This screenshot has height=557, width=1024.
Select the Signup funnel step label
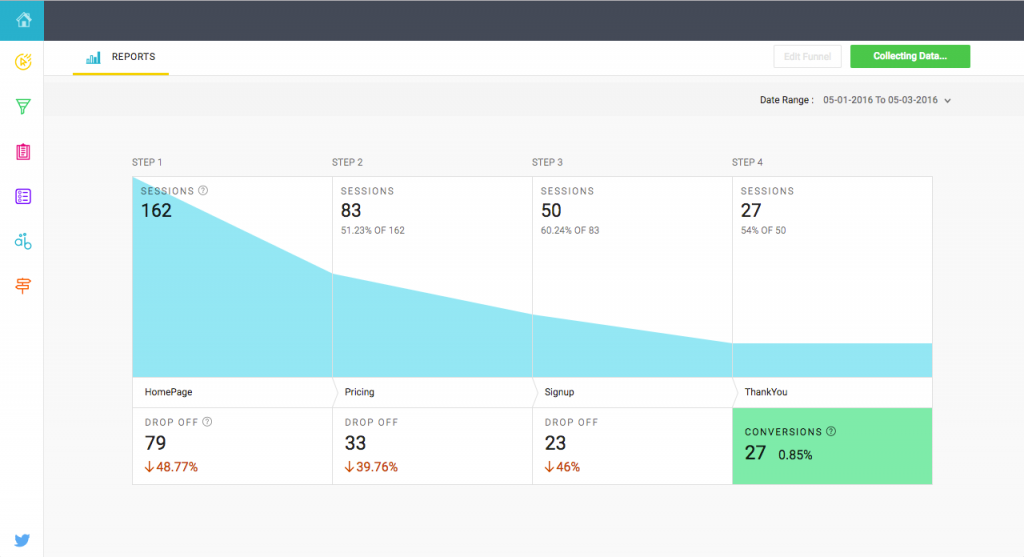pos(560,392)
